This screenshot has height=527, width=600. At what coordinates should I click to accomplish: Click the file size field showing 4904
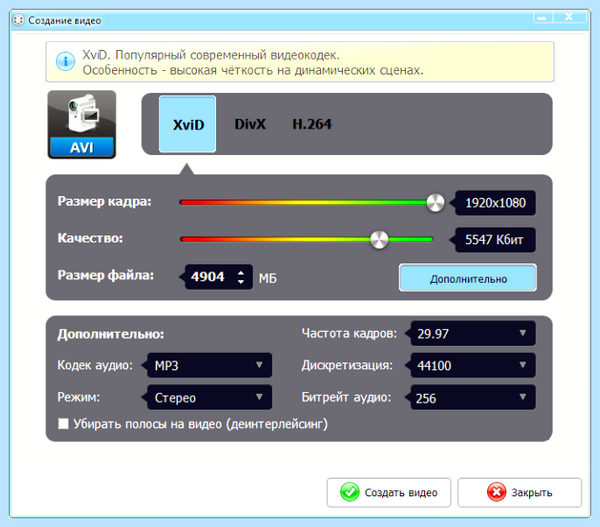(x=218, y=277)
